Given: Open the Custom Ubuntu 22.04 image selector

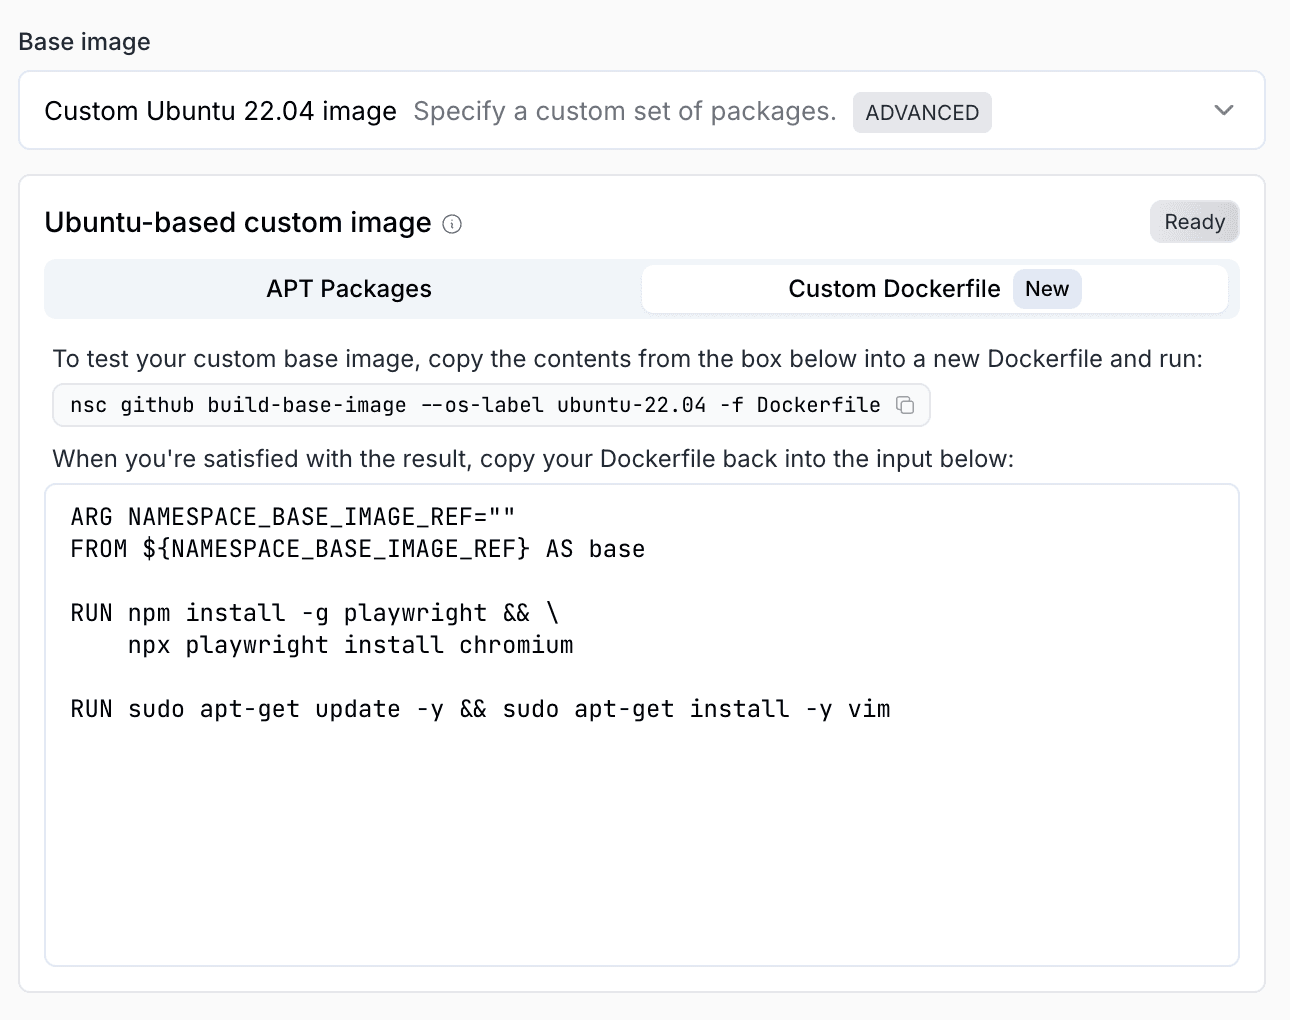Looking at the screenshot, I should 219,111.
